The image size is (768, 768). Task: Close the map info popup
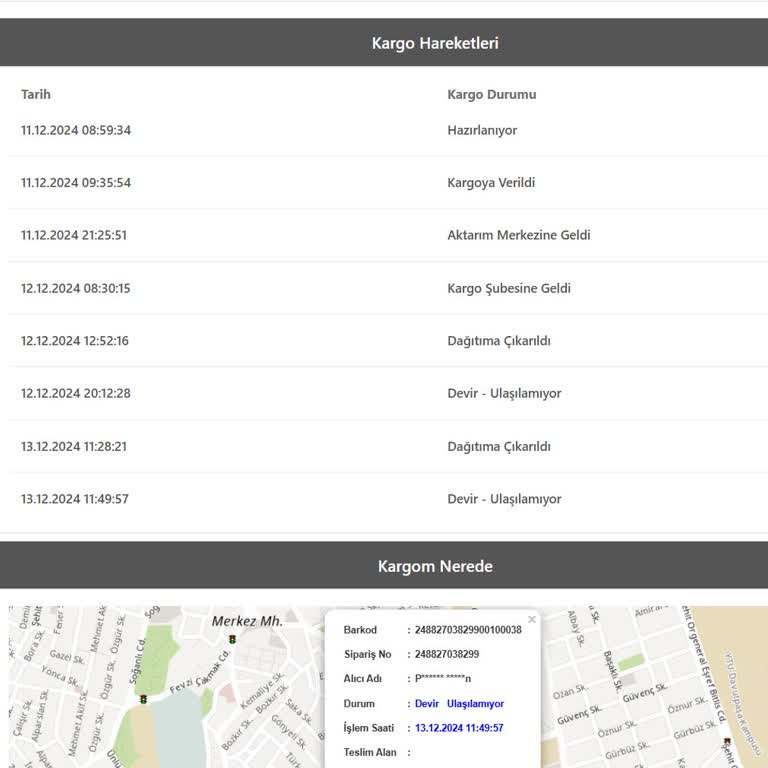coord(531,620)
